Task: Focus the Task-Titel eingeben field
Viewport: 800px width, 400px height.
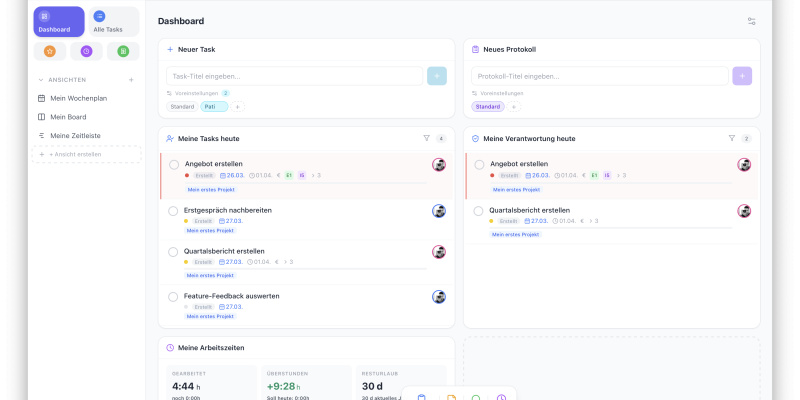Action: (294, 76)
